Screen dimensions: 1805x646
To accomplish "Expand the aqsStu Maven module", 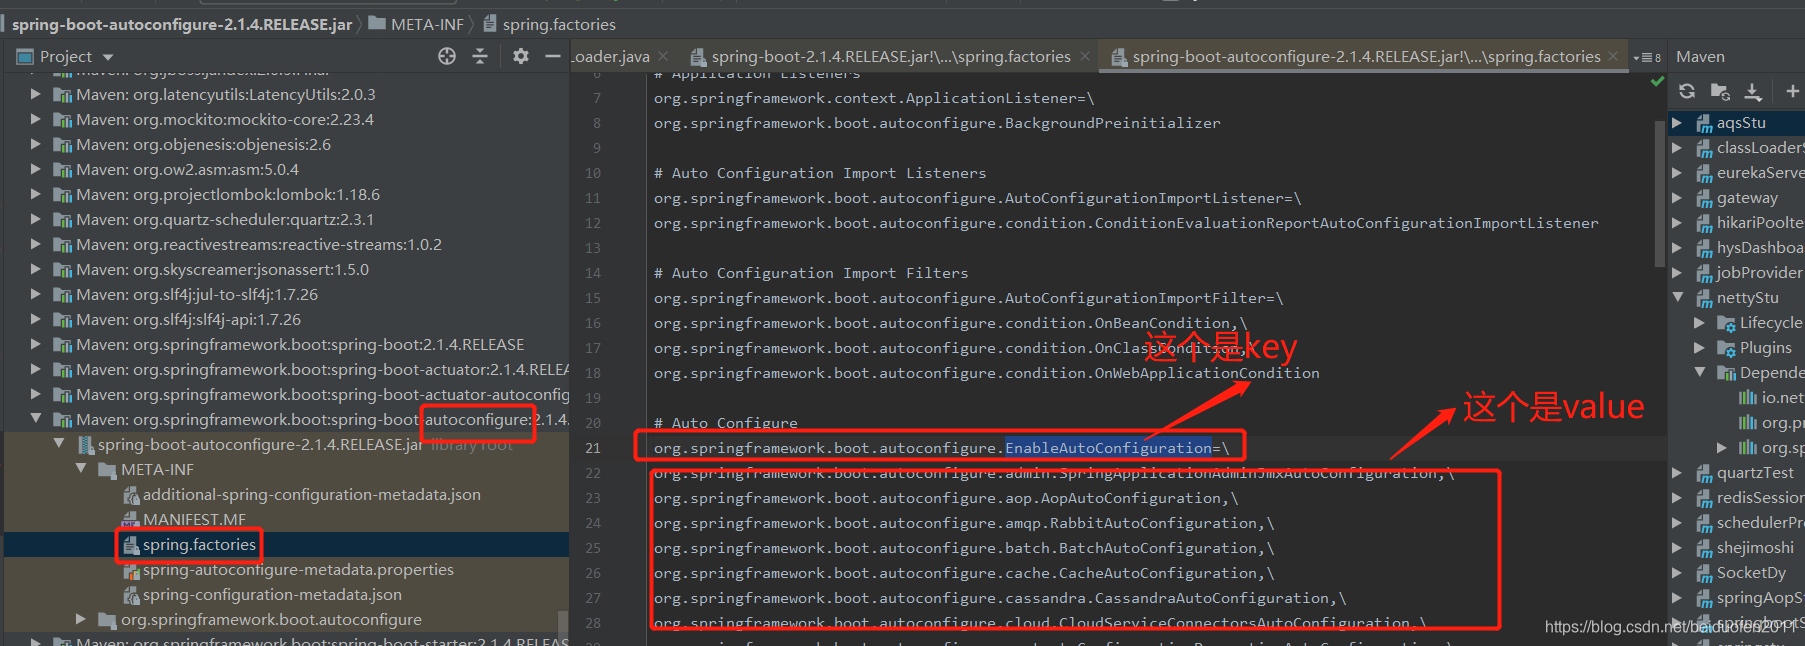I will pos(1677,123).
